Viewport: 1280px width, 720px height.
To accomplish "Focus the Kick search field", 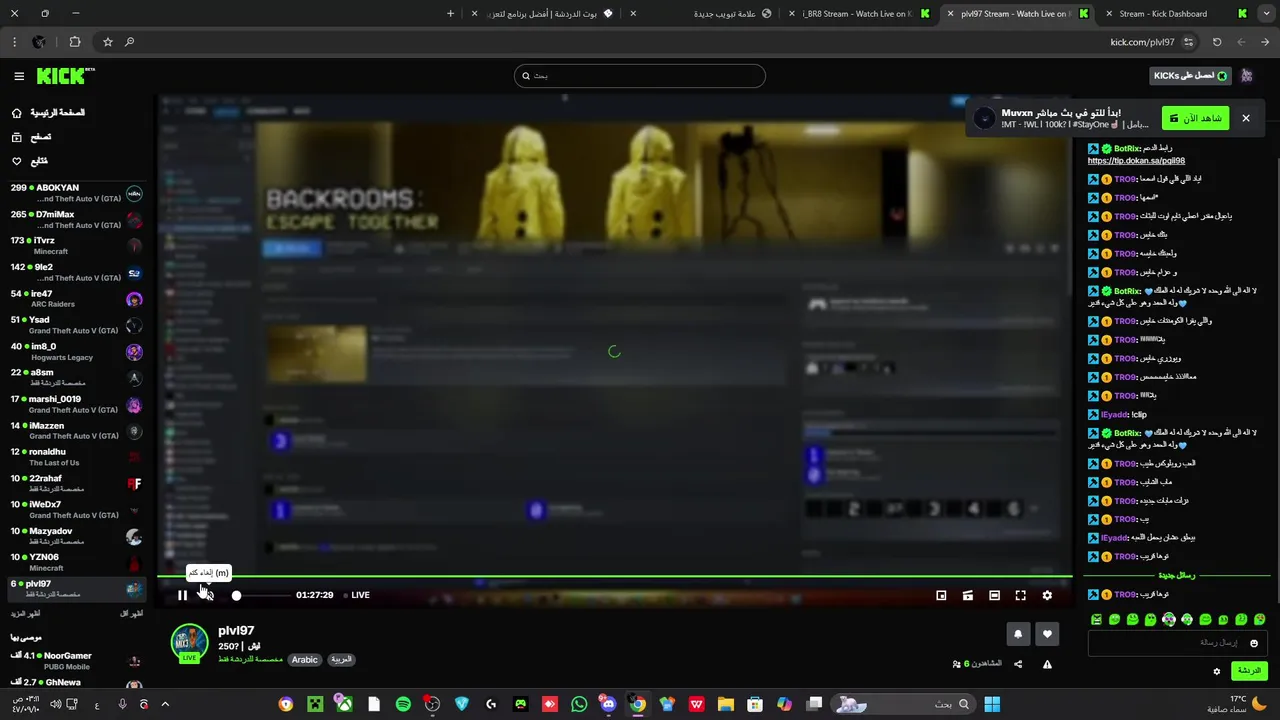I will (640, 76).
